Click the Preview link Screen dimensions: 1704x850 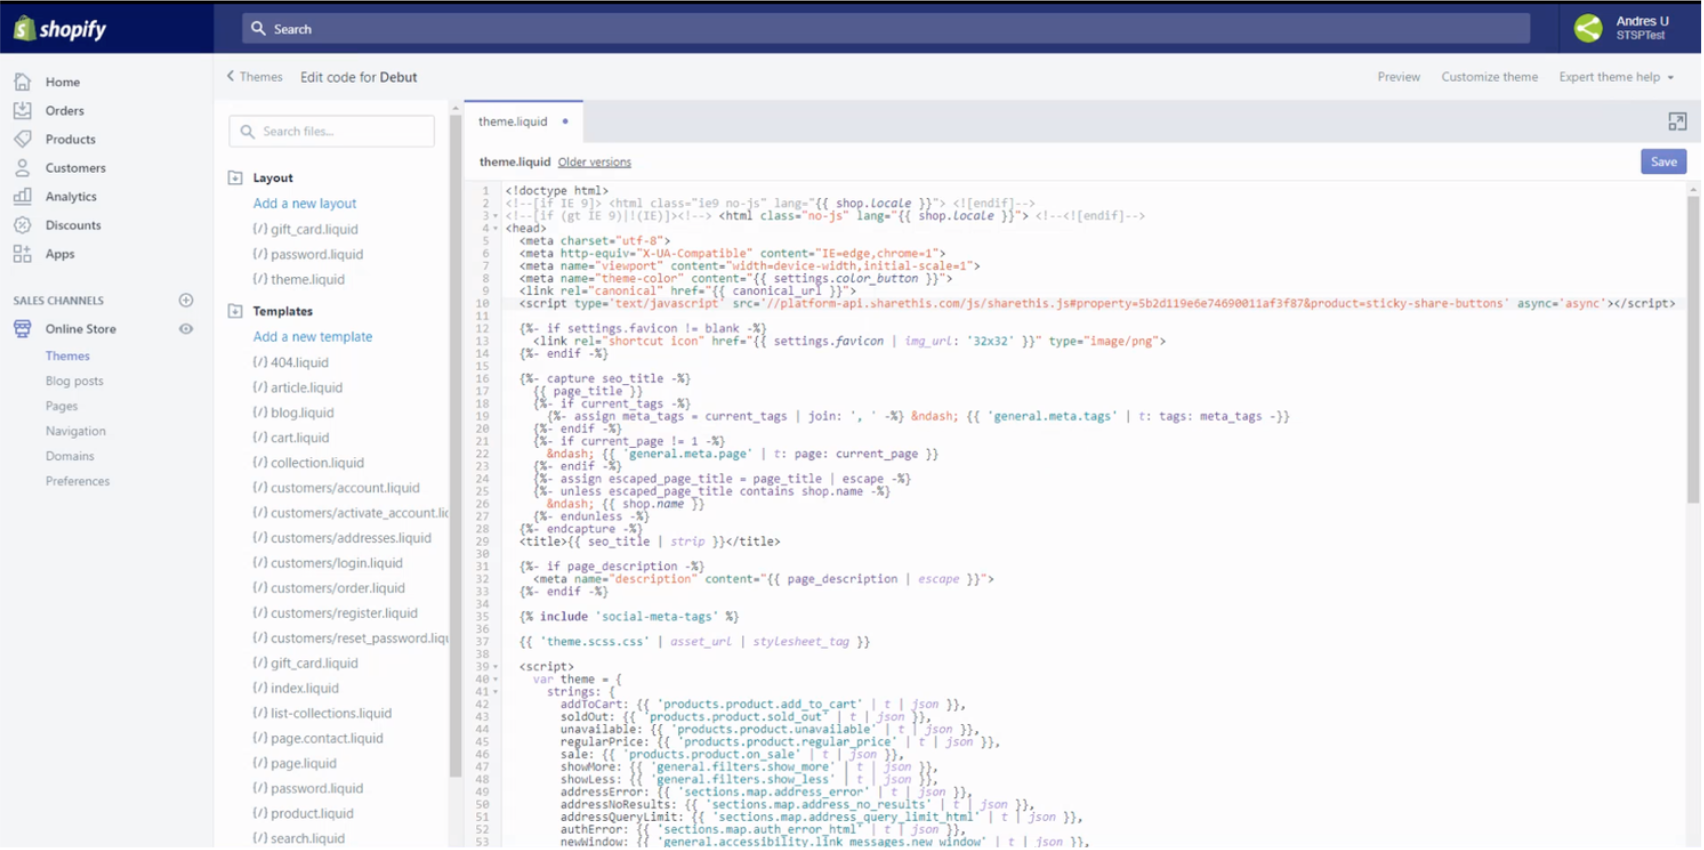pos(1398,77)
